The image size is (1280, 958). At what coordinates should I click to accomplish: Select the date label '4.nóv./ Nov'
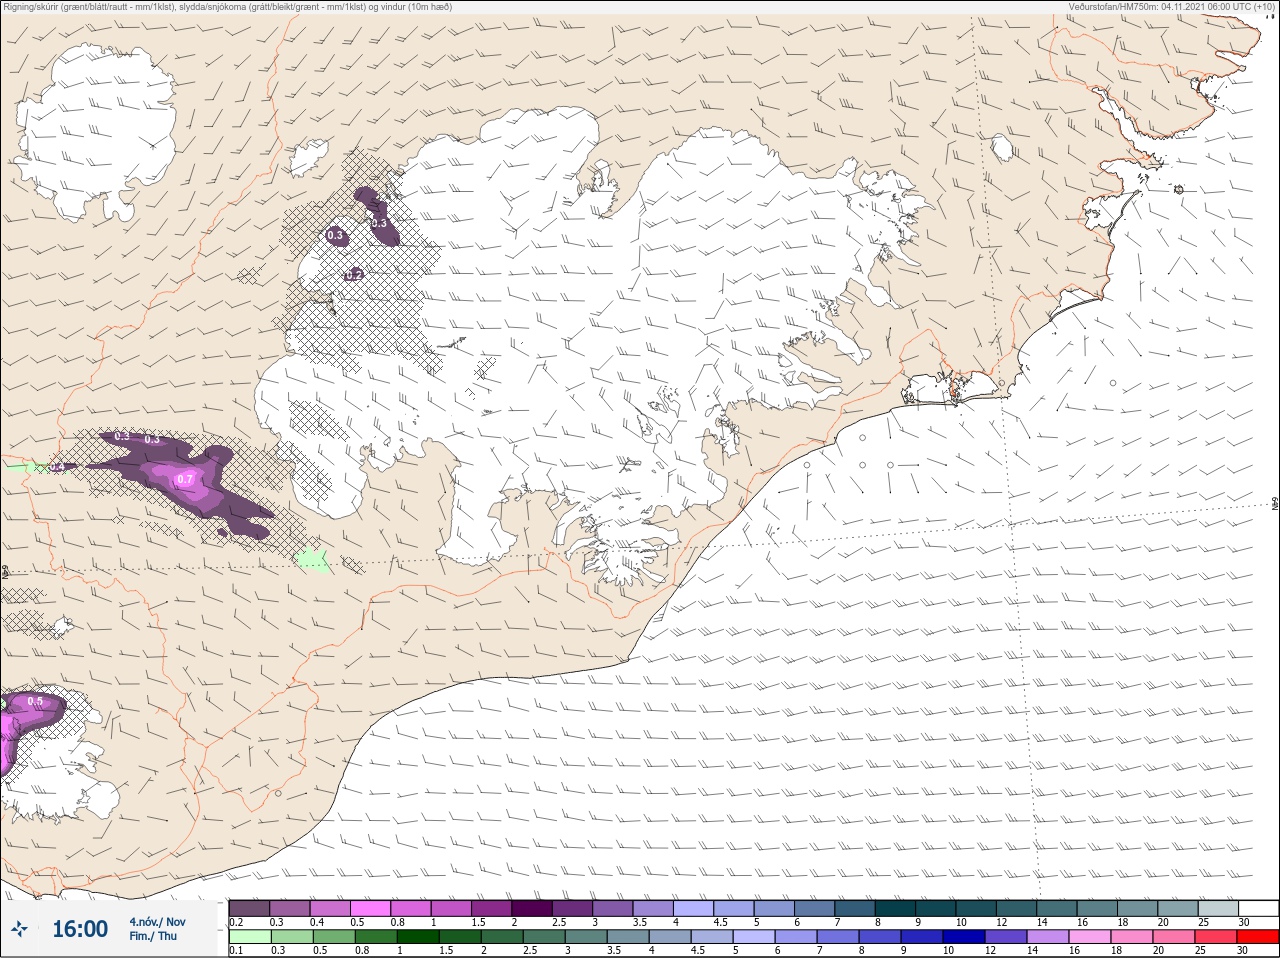157,921
